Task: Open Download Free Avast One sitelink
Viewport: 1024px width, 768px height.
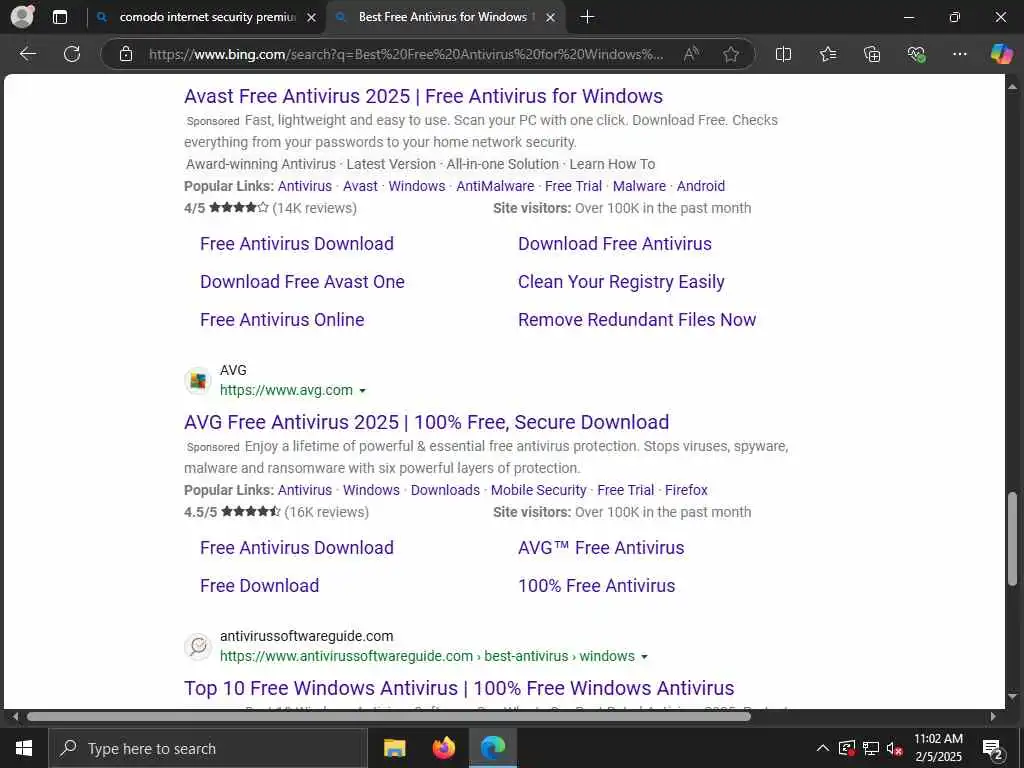Action: (302, 281)
